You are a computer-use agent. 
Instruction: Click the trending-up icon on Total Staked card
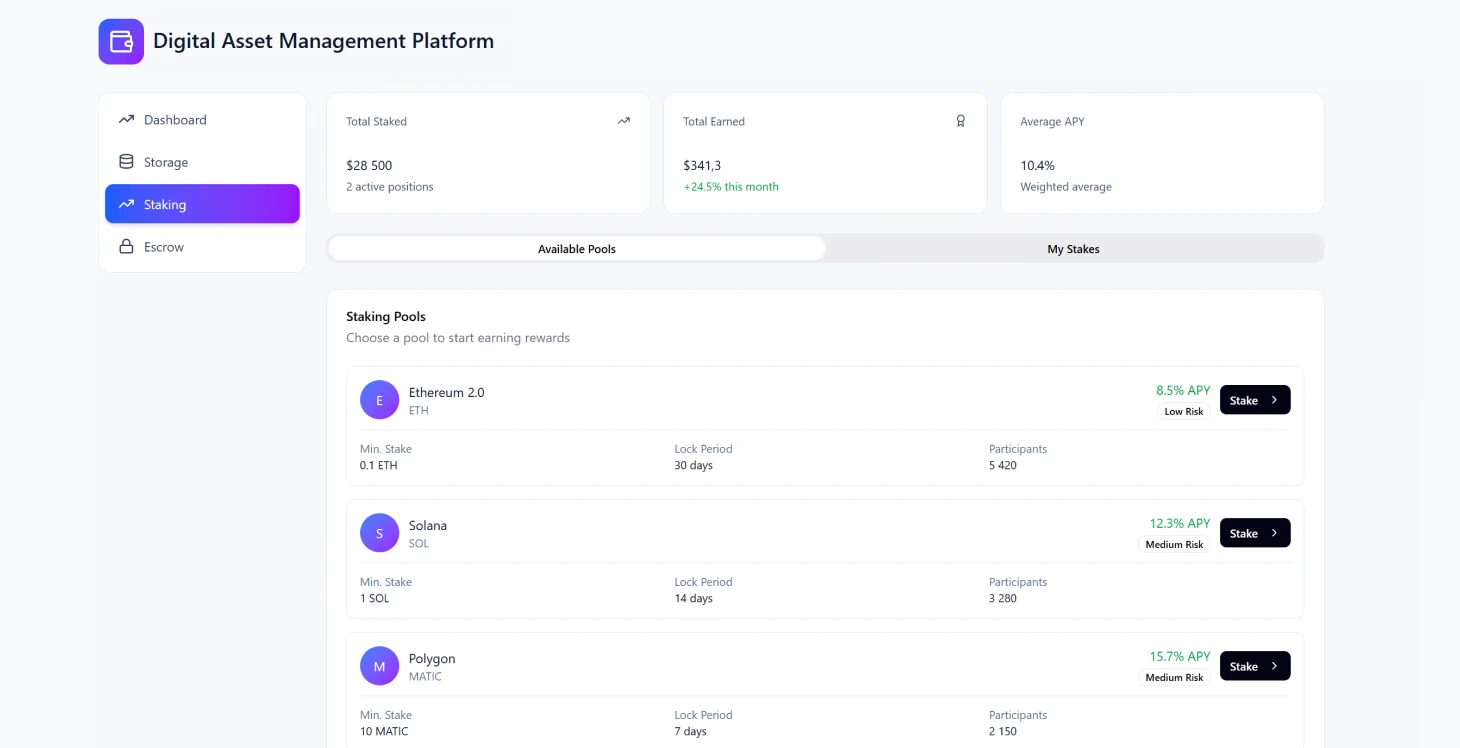[623, 120]
